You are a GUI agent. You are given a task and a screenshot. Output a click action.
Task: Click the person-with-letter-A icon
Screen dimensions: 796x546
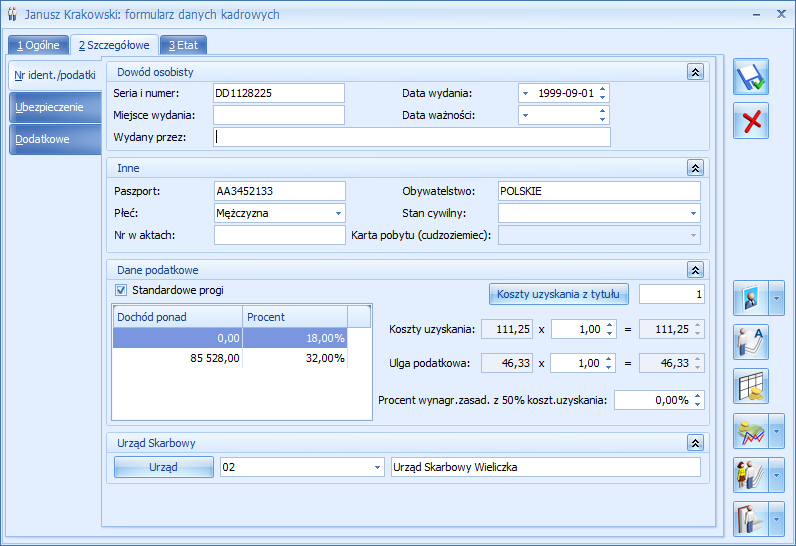[751, 342]
